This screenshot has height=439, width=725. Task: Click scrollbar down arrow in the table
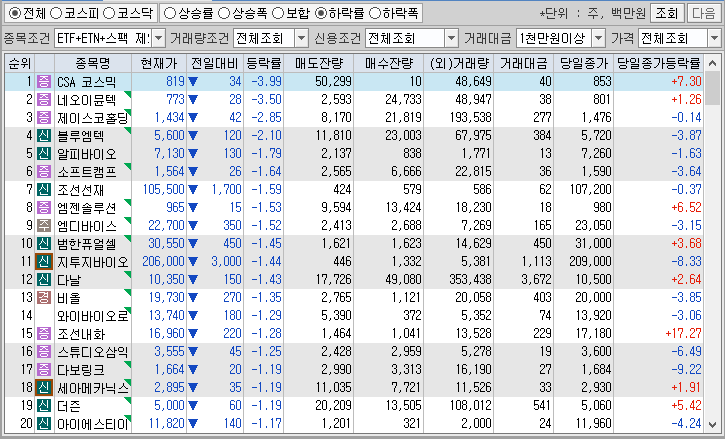click(712, 425)
